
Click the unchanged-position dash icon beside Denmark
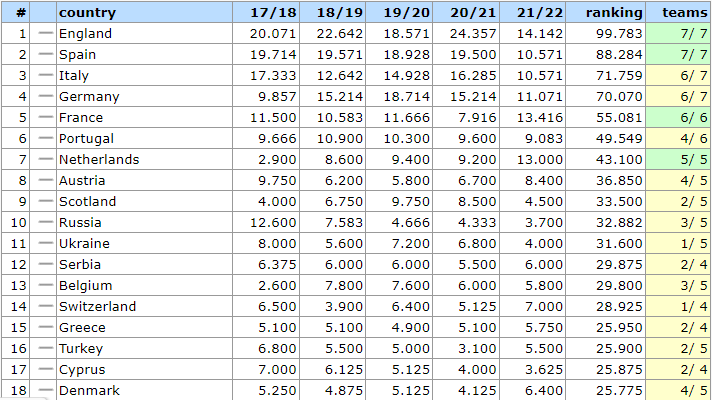click(45, 390)
